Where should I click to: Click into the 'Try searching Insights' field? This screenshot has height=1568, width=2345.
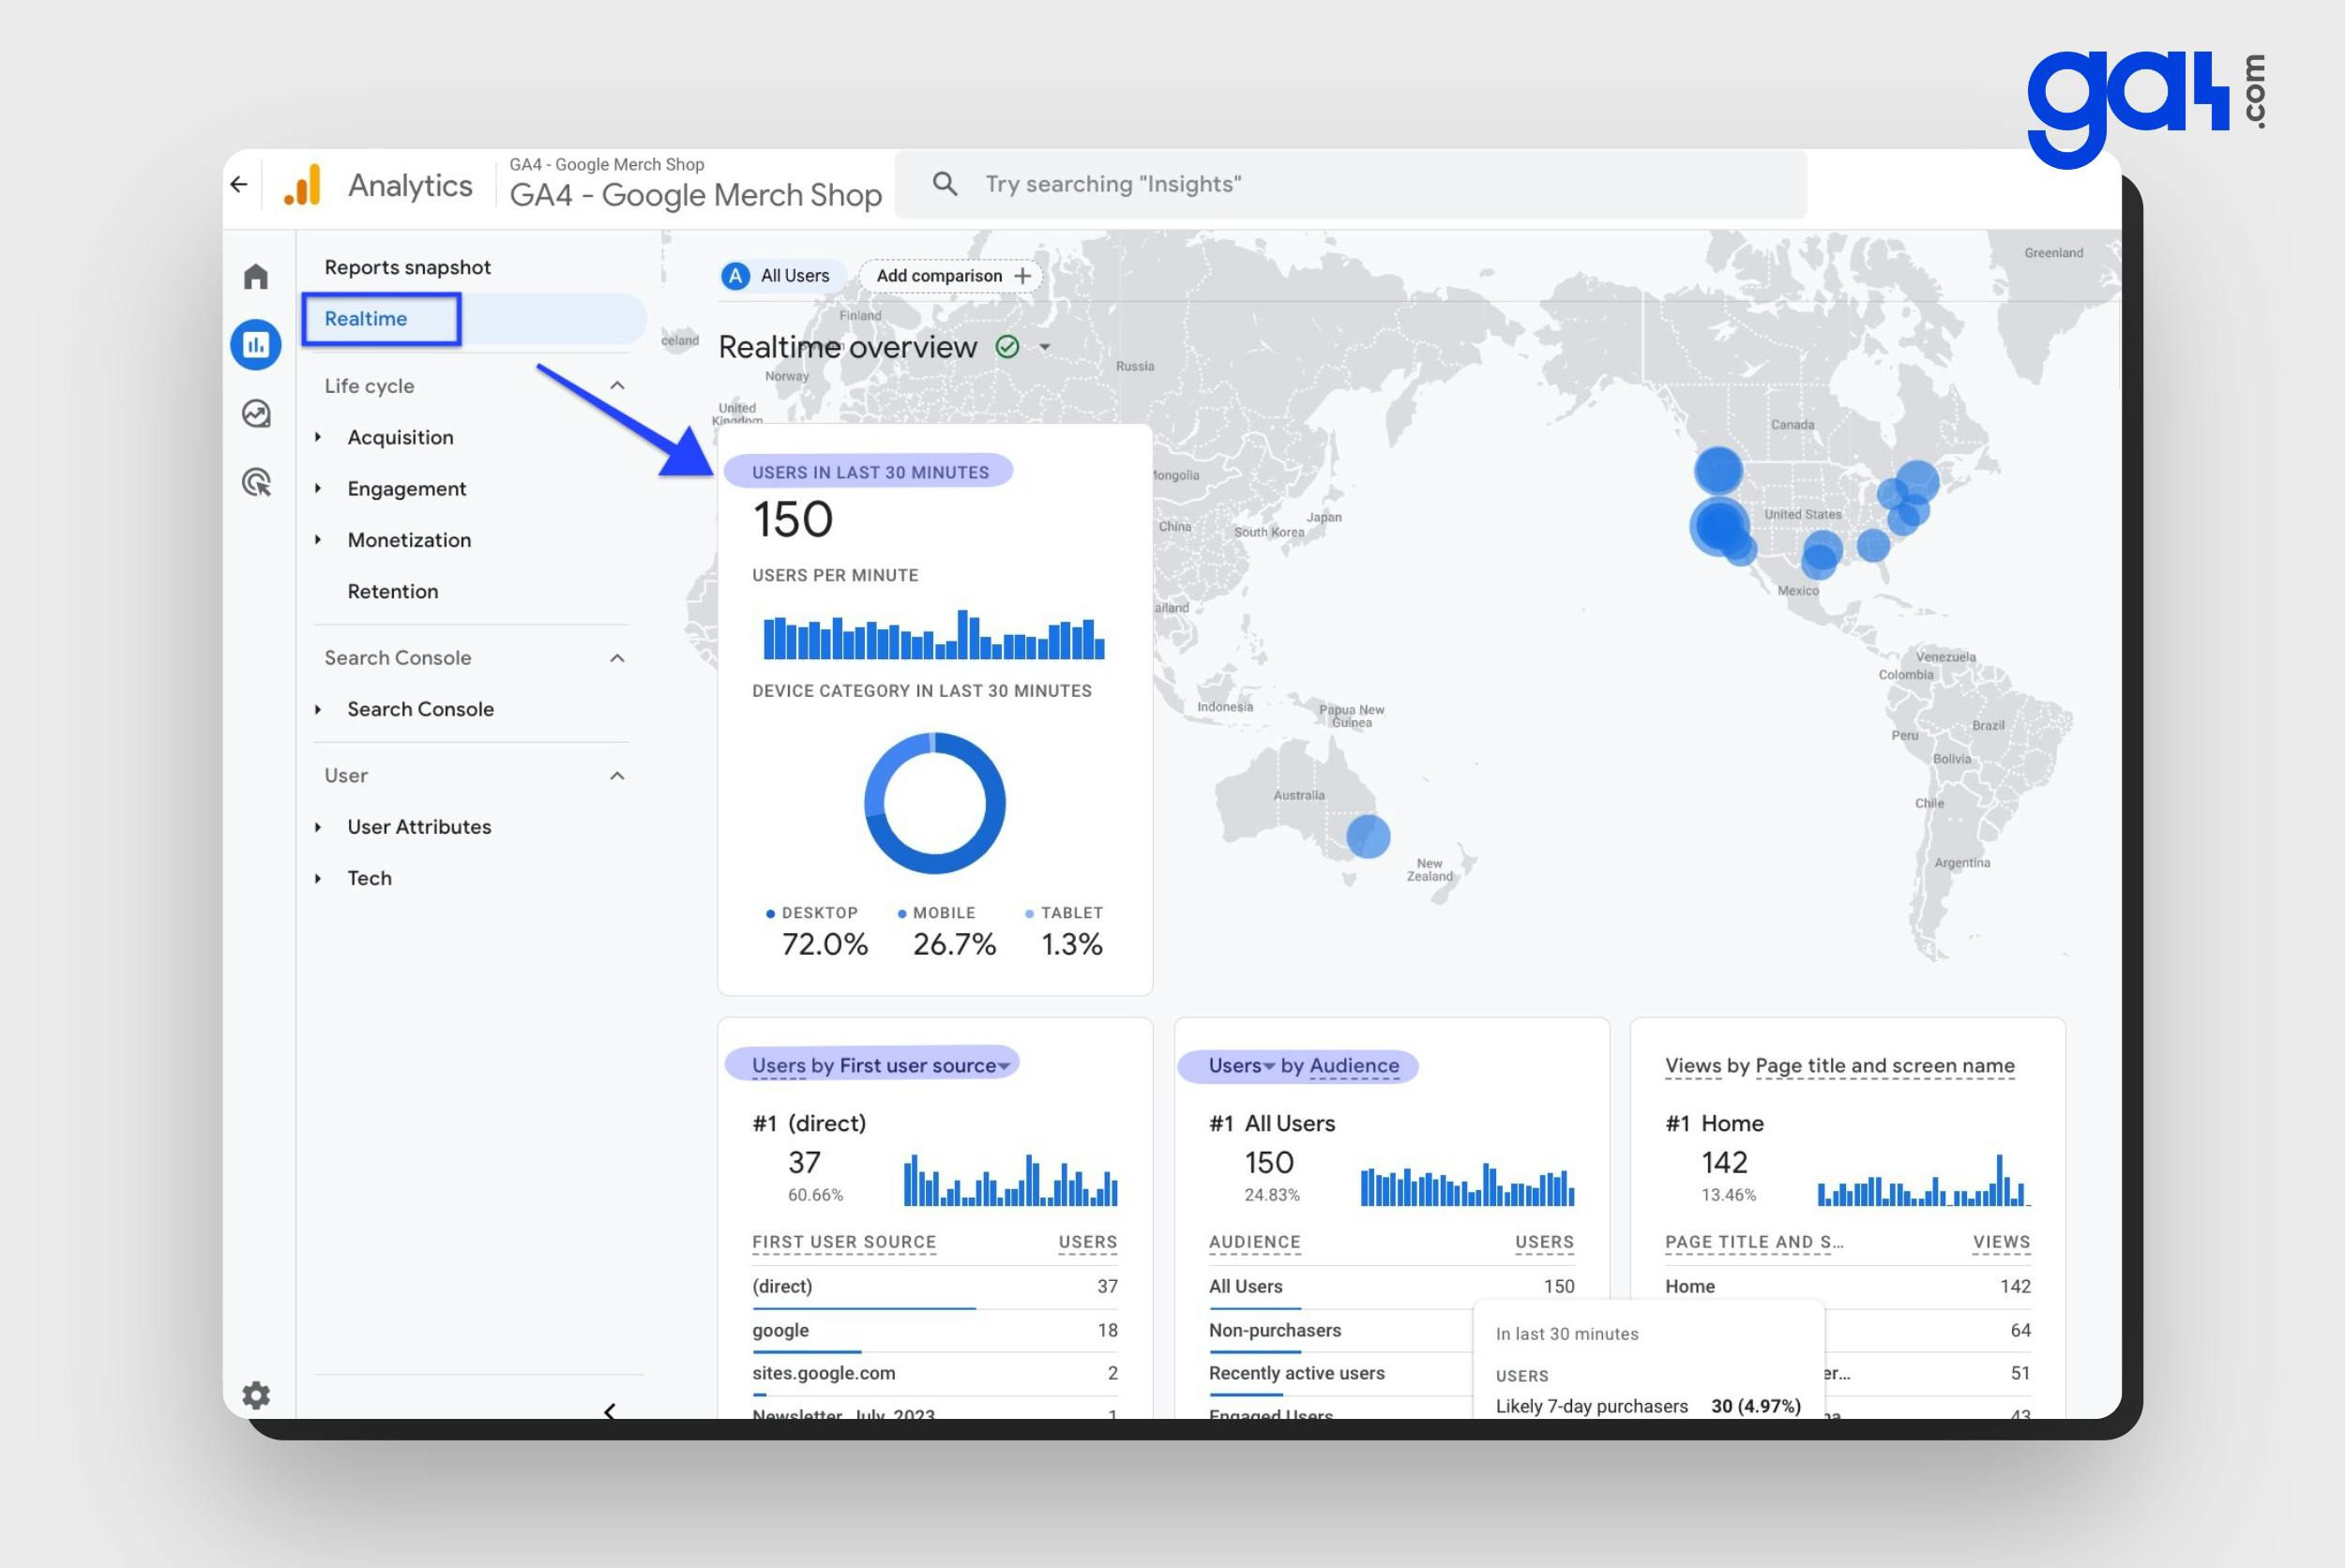click(1350, 184)
